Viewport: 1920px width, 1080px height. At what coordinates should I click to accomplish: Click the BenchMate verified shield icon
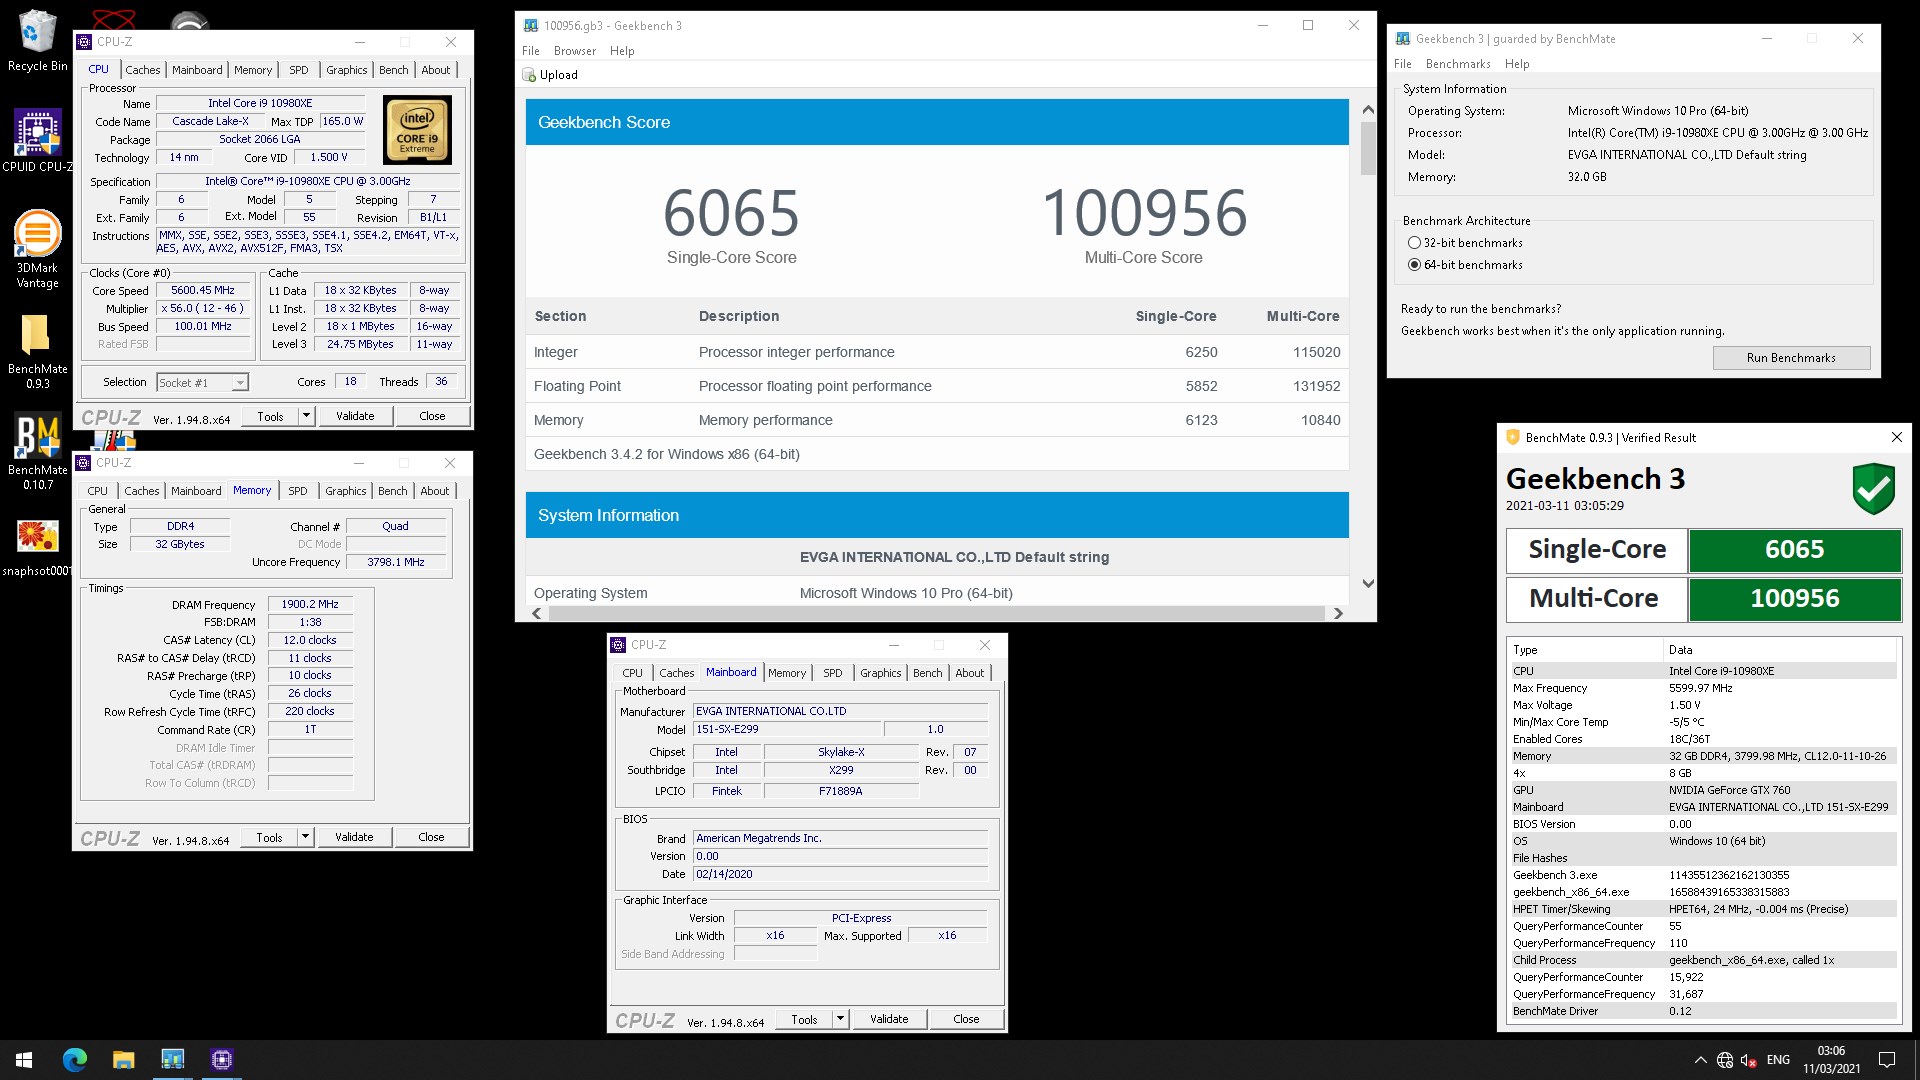[x=1873, y=489]
